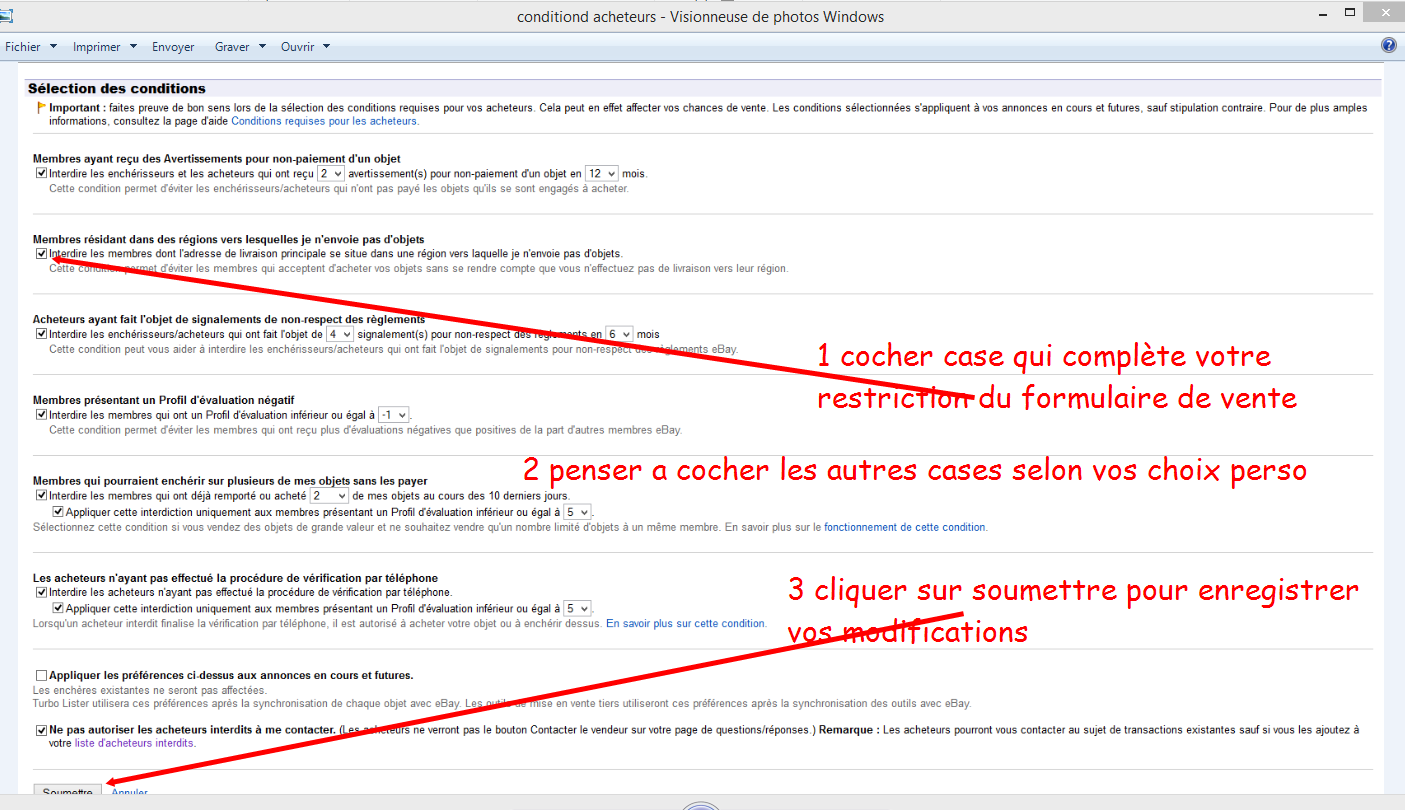This screenshot has width=1405, height=810.
Task: Uncheck "Ne pas autoriser les acheteurs interdits"
Action: click(40, 730)
